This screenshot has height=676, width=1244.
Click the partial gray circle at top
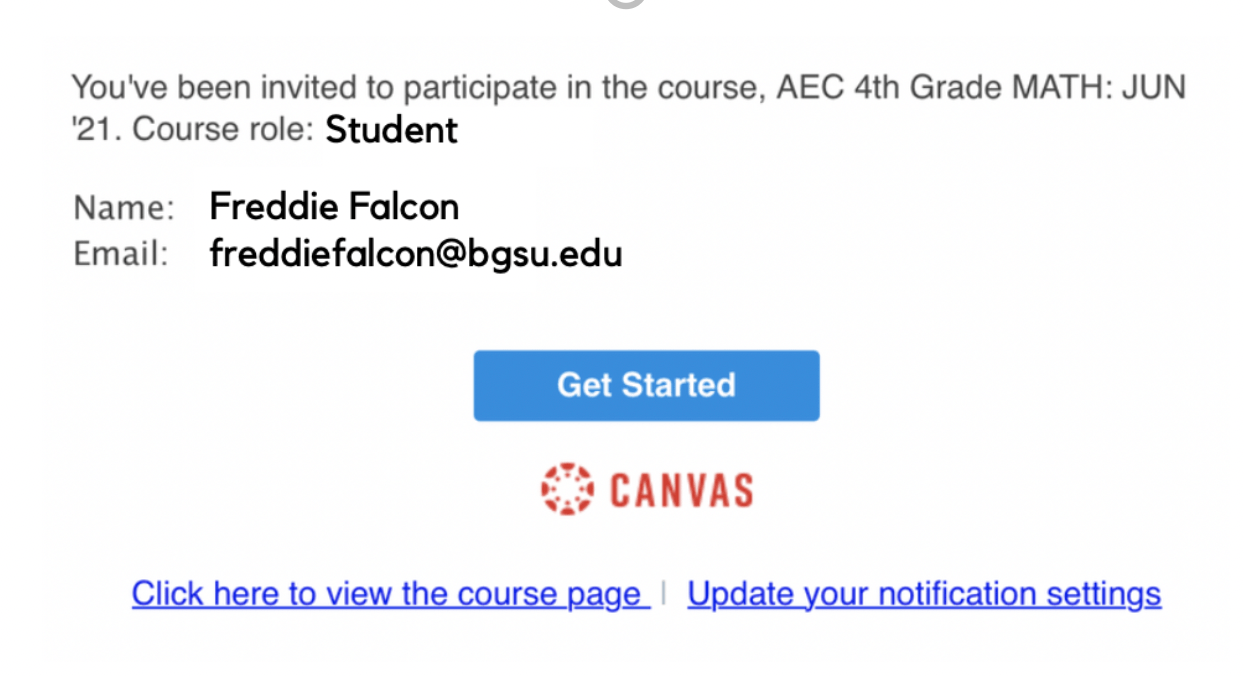(626, 4)
